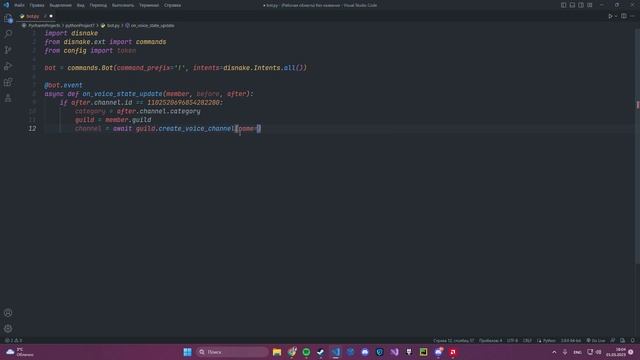
Task: Open the Run and Debug view
Action: [x=8, y=66]
